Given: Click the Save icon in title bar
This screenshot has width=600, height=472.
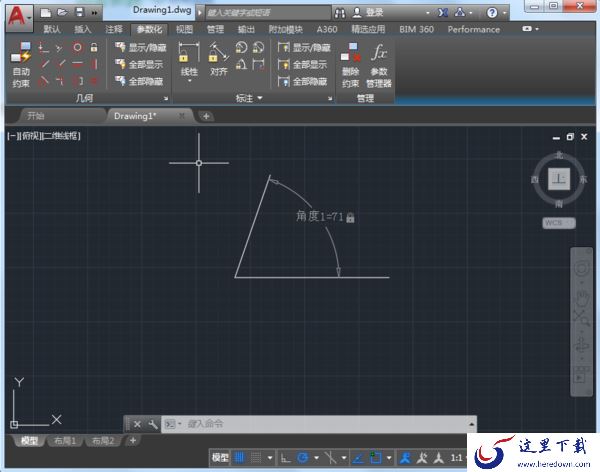Looking at the screenshot, I should (80, 13).
